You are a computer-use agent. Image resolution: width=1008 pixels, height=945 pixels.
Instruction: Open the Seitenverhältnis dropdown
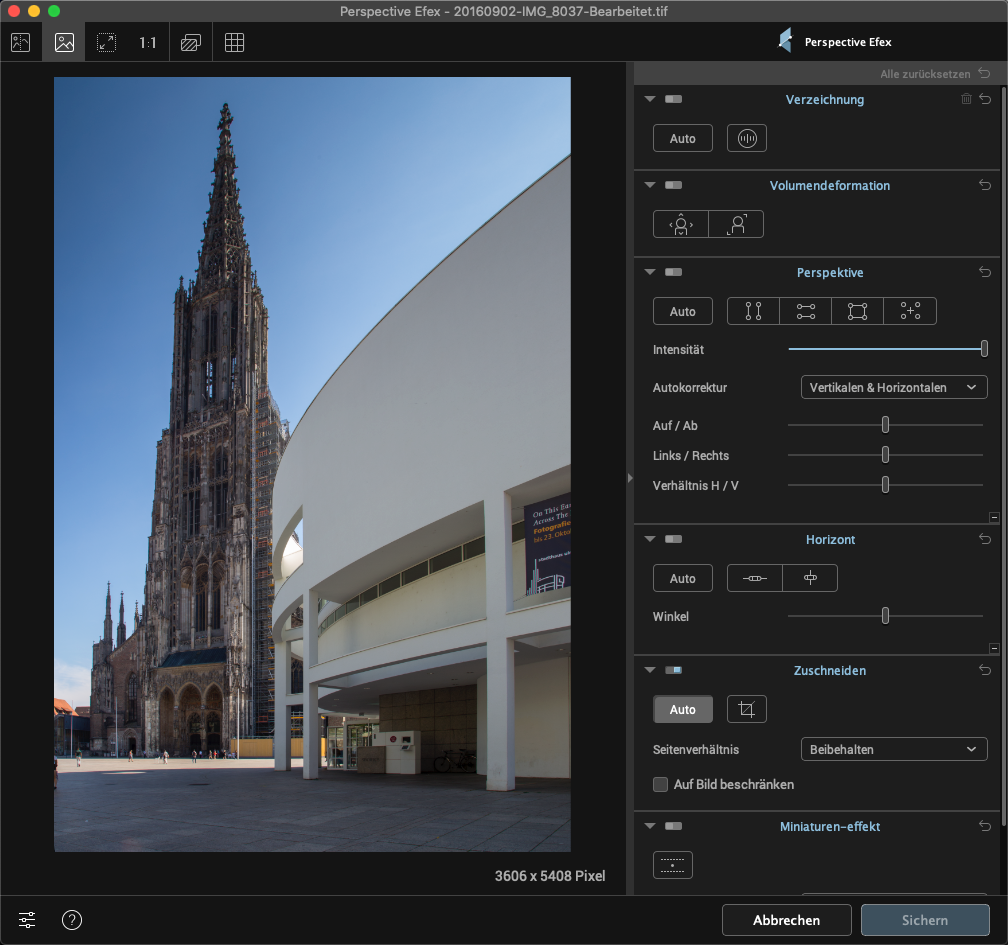[x=893, y=749]
